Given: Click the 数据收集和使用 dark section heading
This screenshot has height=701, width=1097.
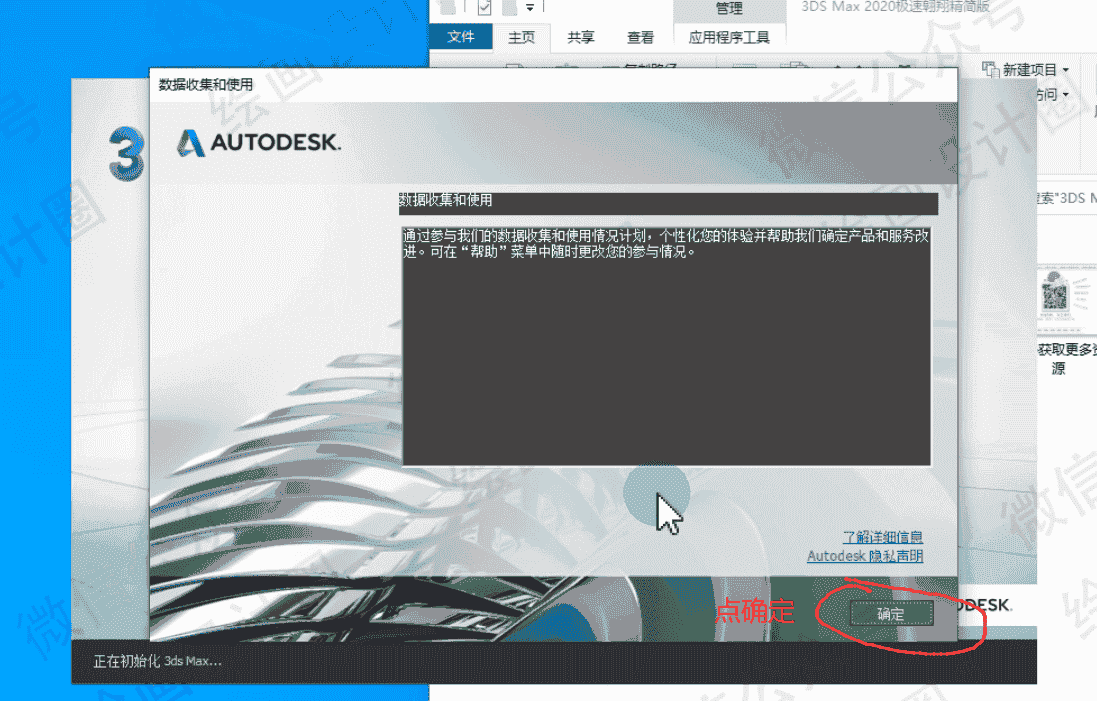Looking at the screenshot, I should tap(668, 203).
